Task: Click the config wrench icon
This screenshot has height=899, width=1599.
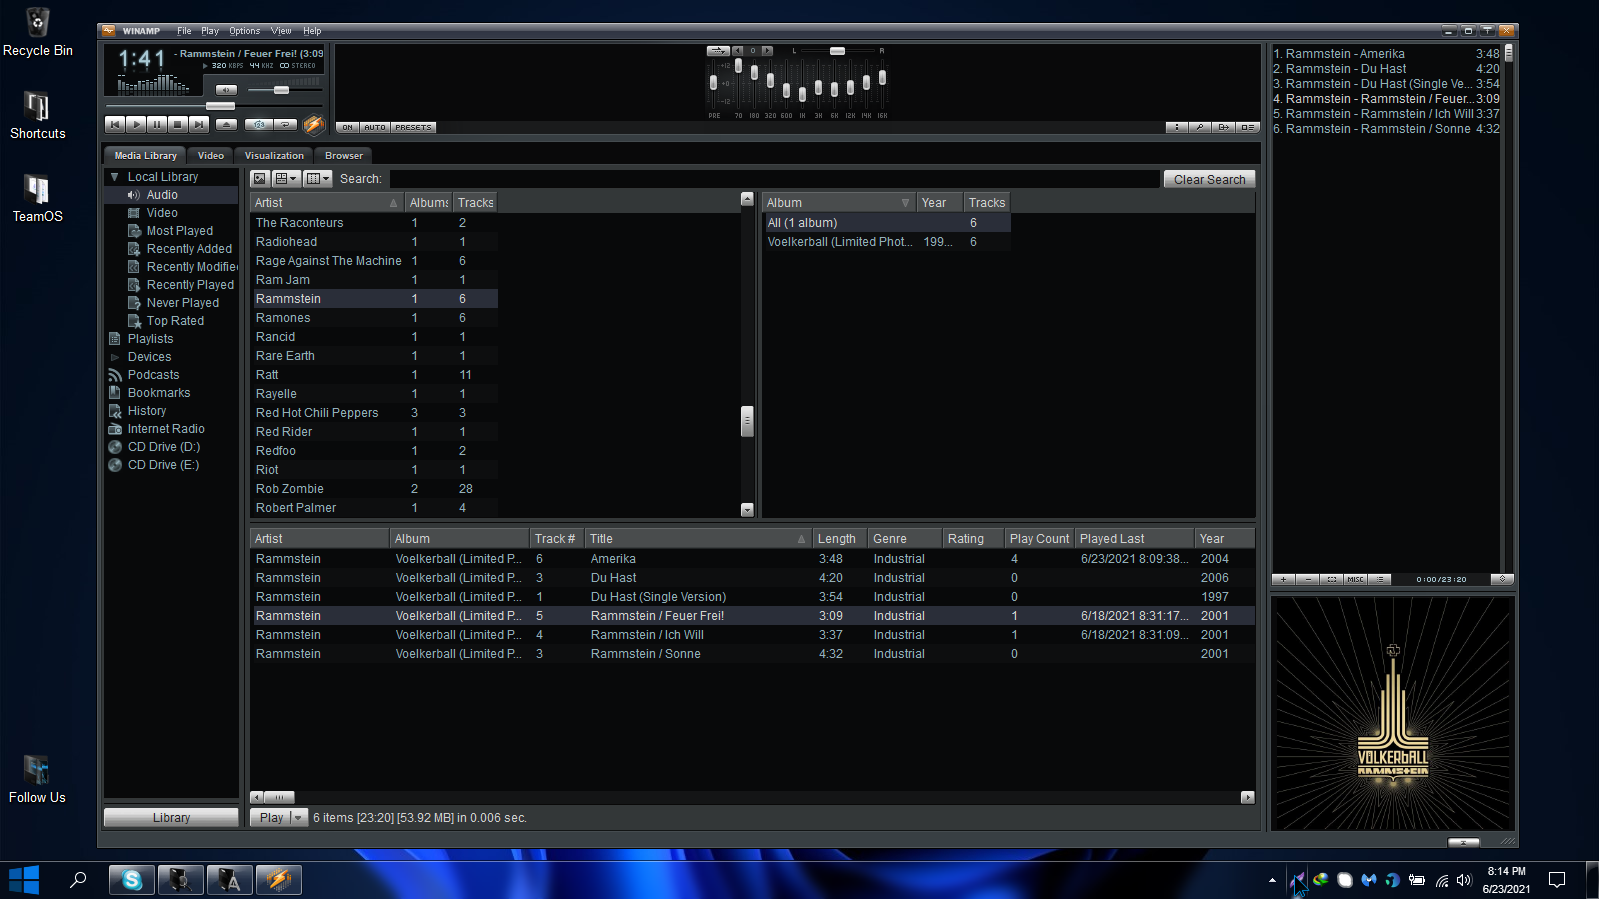Action: pos(1200,127)
